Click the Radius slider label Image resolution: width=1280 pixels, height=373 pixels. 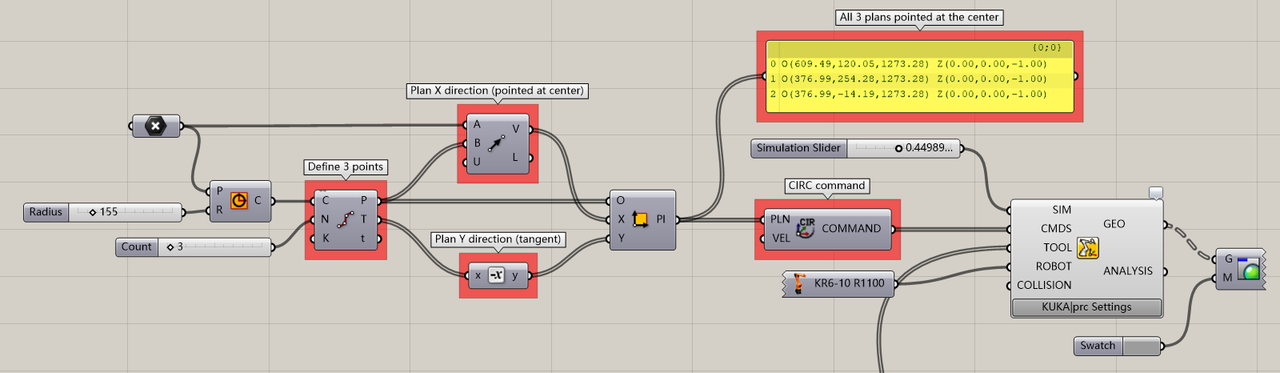pyautogui.click(x=45, y=212)
